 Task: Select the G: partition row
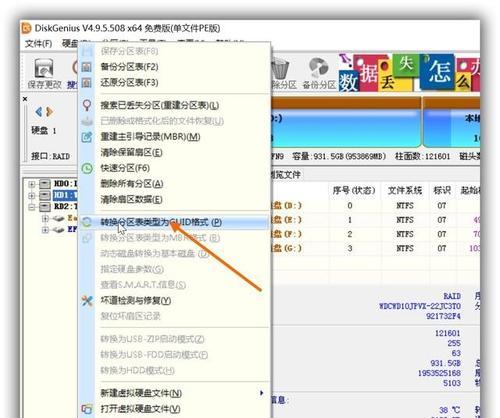click(375, 249)
